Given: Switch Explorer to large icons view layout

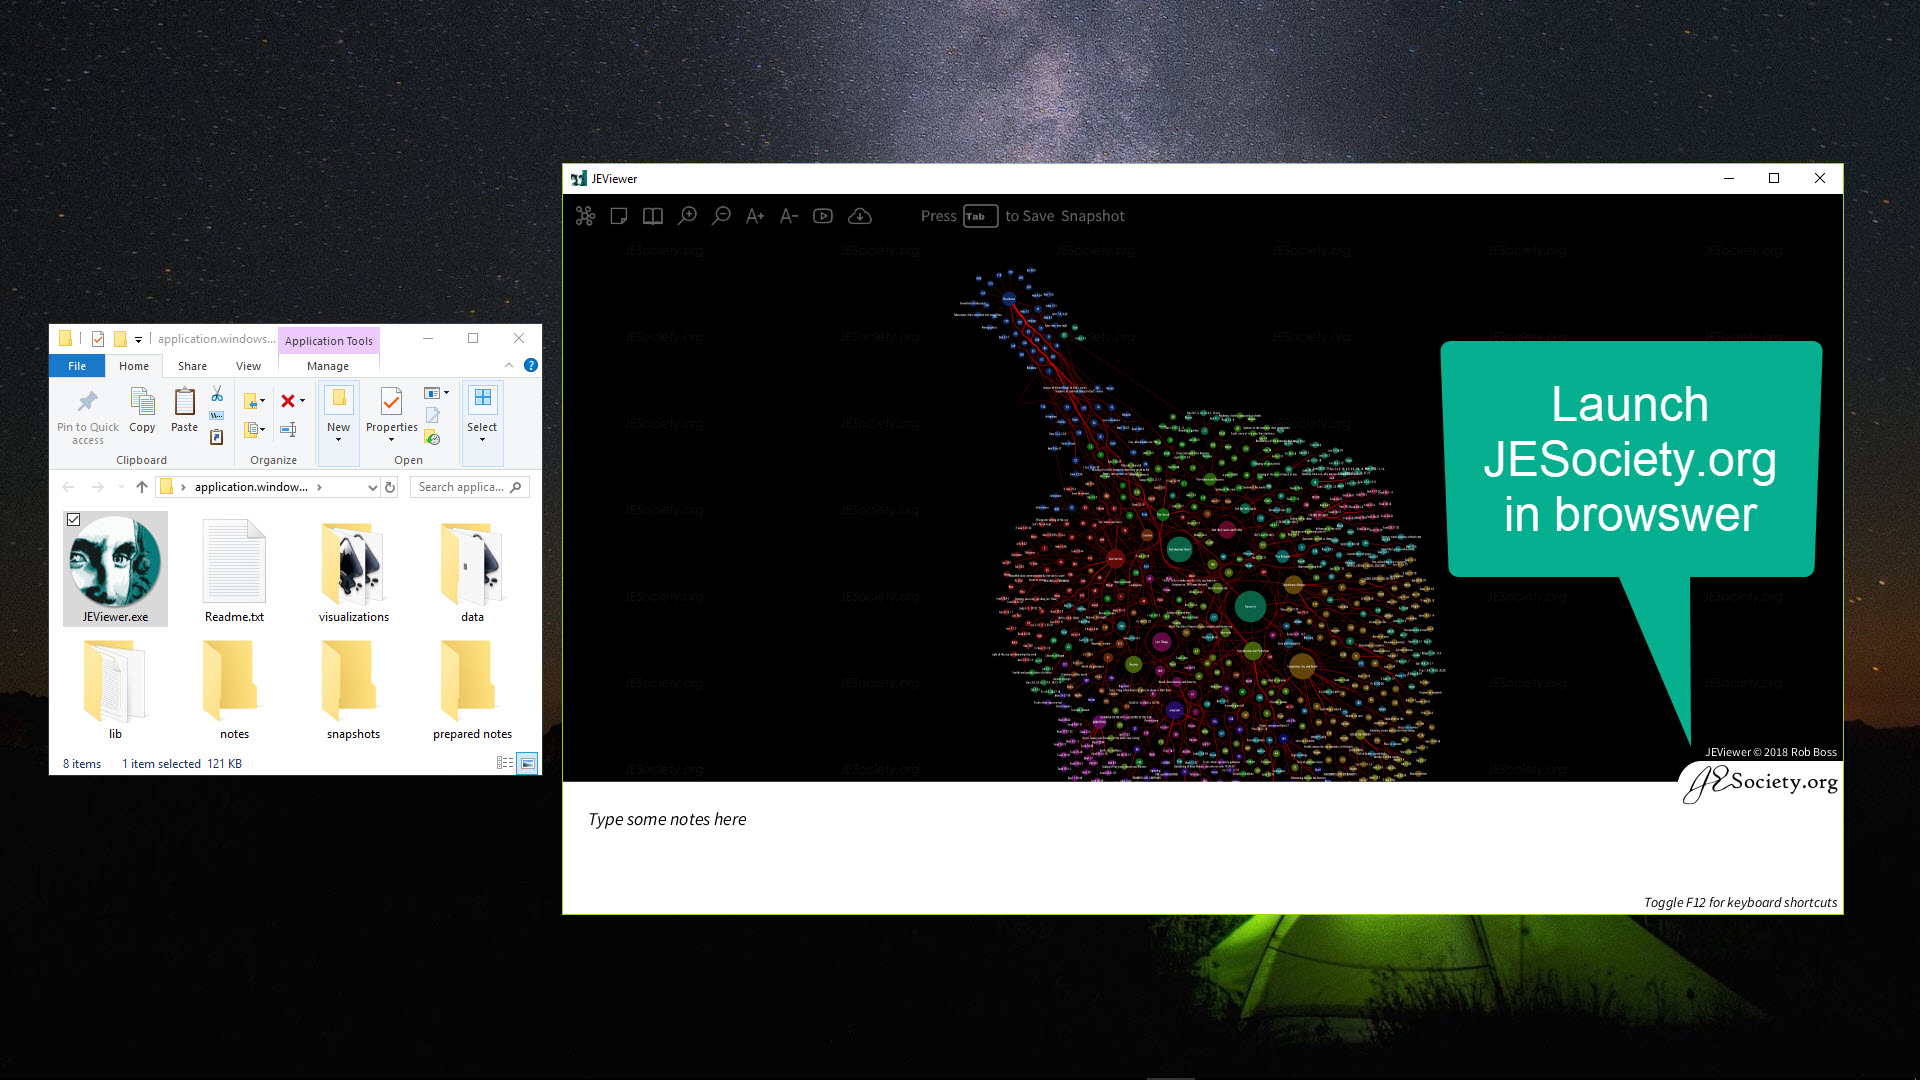Looking at the screenshot, I should pyautogui.click(x=528, y=763).
